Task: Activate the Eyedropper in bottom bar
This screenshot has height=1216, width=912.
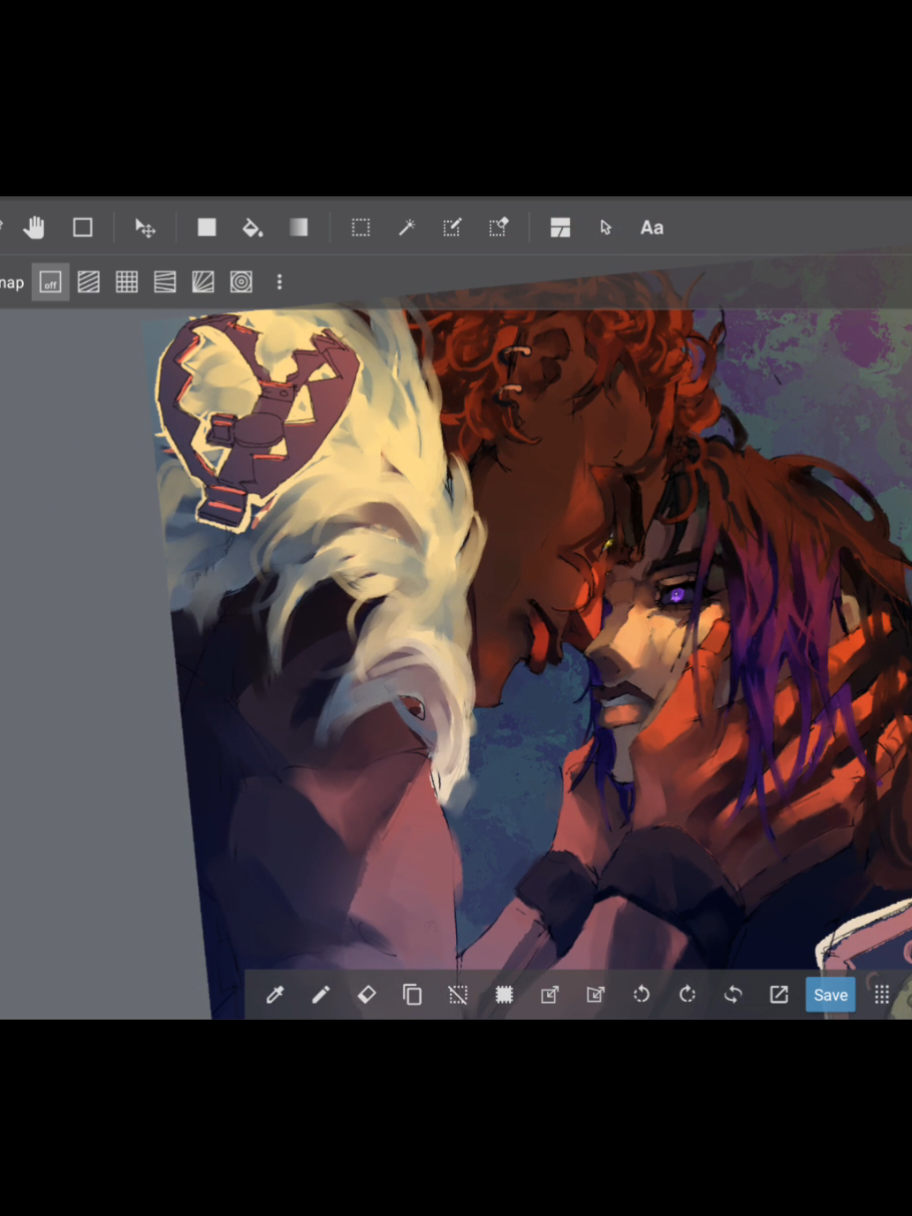Action: tap(275, 995)
